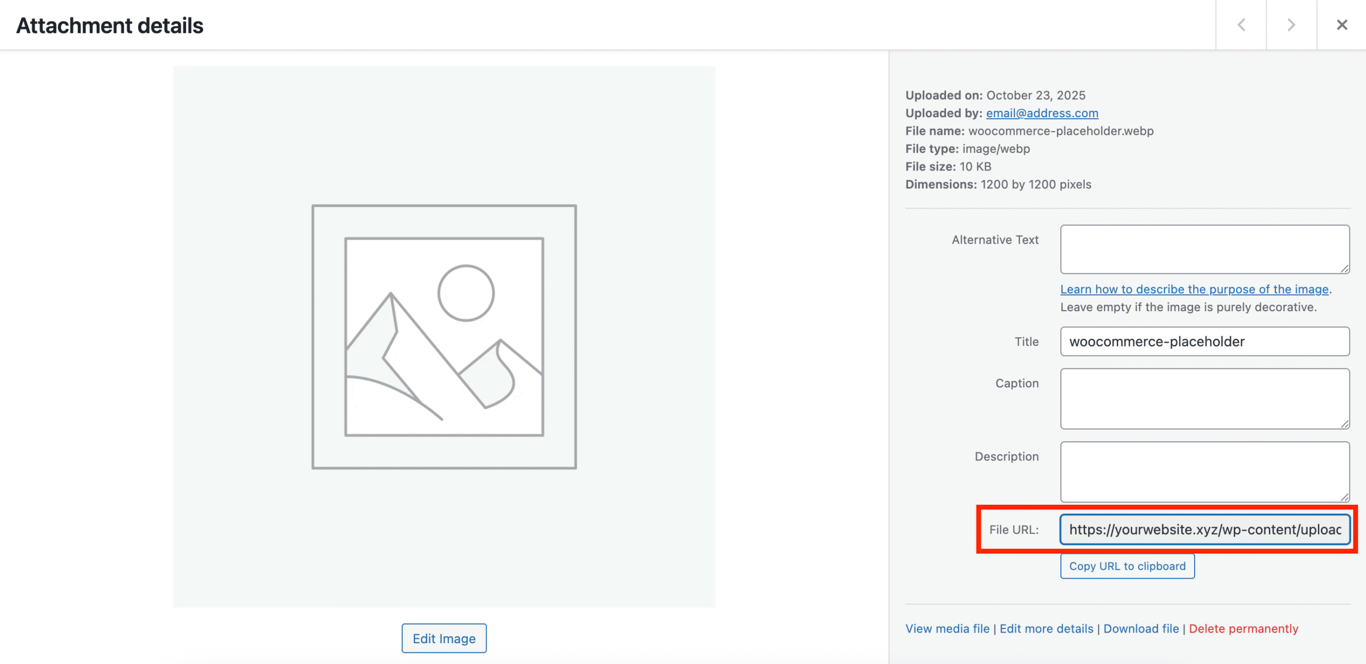Close the Attachment details modal
Viewport: 1366px width, 664px height.
tap(1342, 24)
